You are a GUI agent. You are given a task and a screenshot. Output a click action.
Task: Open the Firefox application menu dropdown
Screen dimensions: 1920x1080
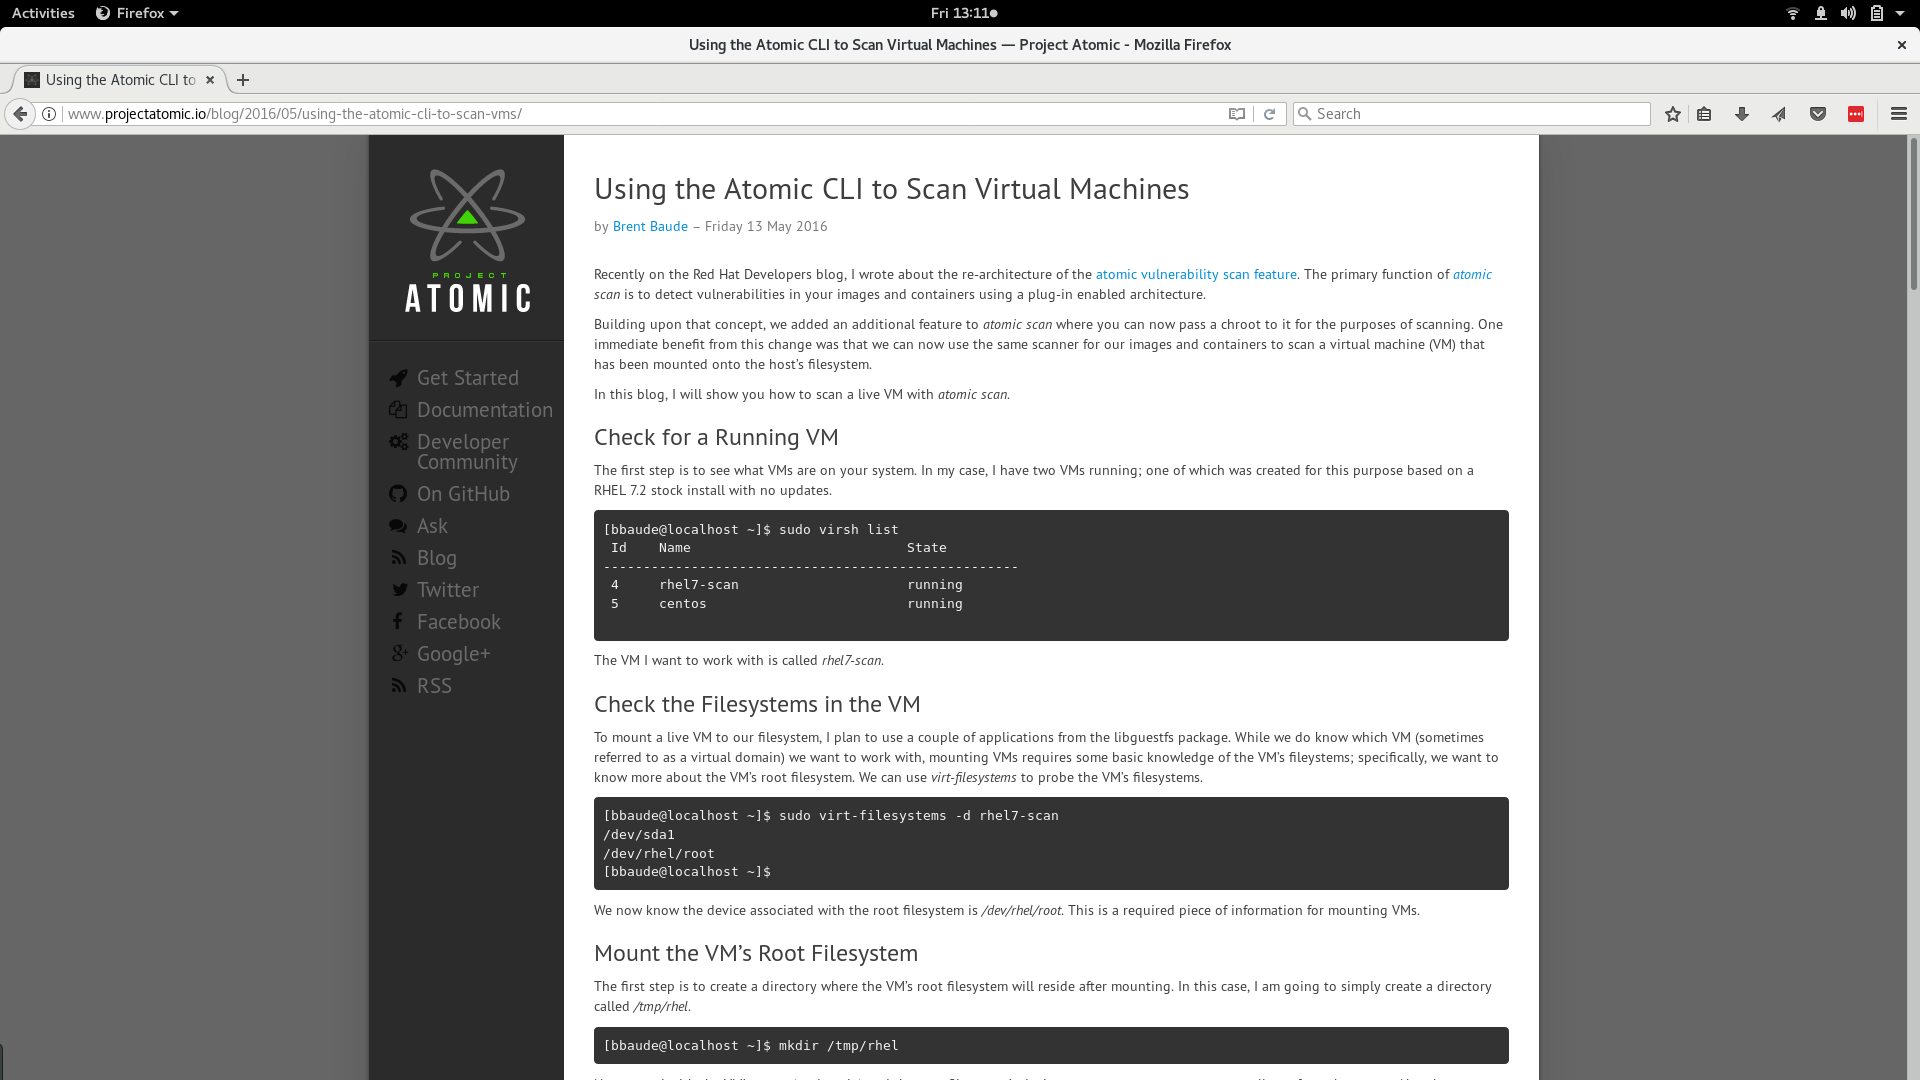pyautogui.click(x=137, y=13)
